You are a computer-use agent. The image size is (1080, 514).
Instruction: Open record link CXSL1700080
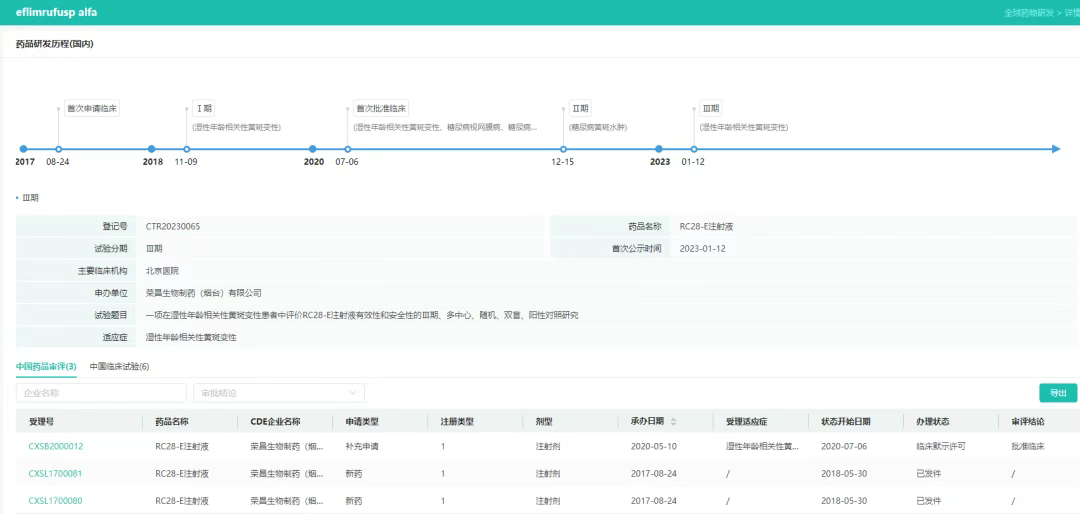tap(56, 500)
